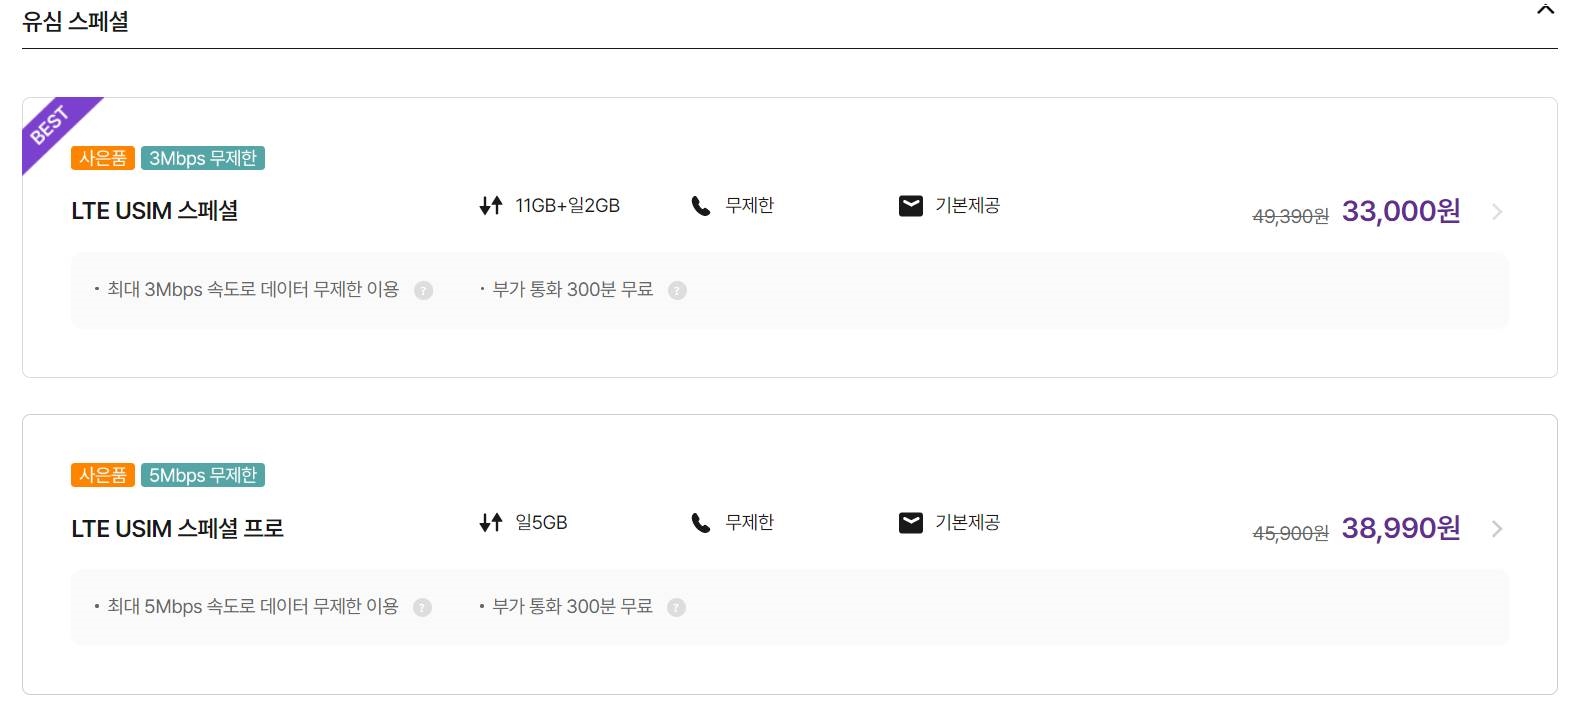
Task: Open LTE USIM 스페셜 details via right chevron
Action: coord(1496,211)
